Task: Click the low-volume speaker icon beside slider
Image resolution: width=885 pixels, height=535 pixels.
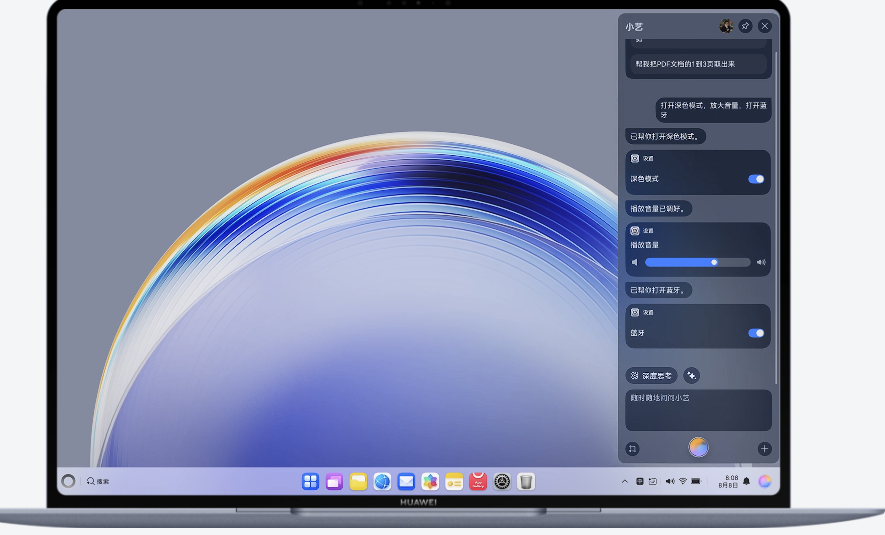Action: pyautogui.click(x=634, y=262)
